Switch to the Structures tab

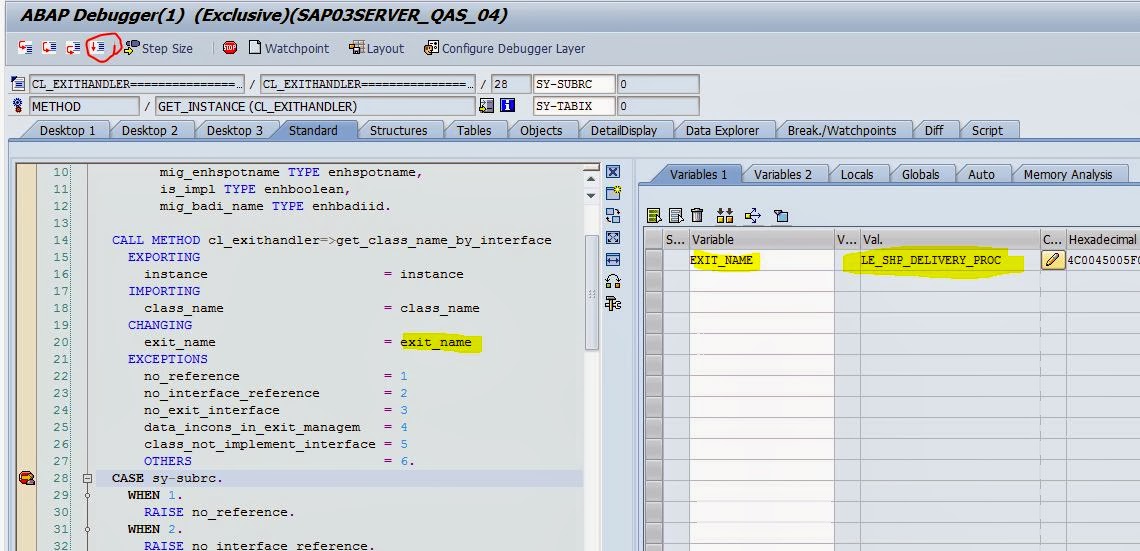coord(398,130)
